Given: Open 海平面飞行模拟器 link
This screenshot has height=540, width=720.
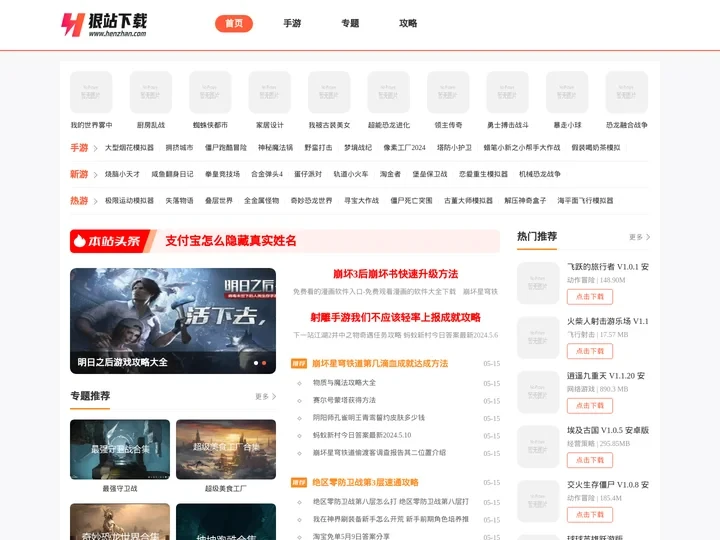Looking at the screenshot, I should click(x=585, y=201).
